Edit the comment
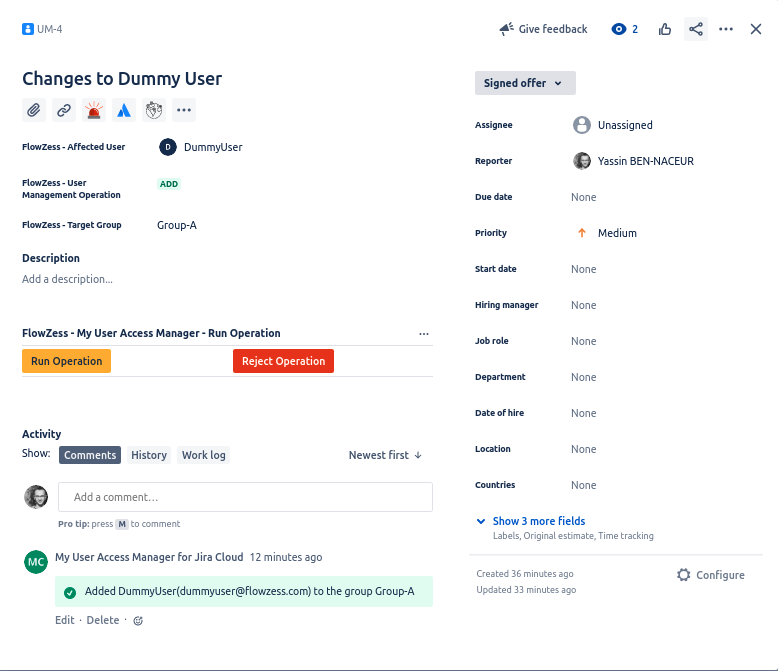This screenshot has width=778, height=671. [x=65, y=620]
